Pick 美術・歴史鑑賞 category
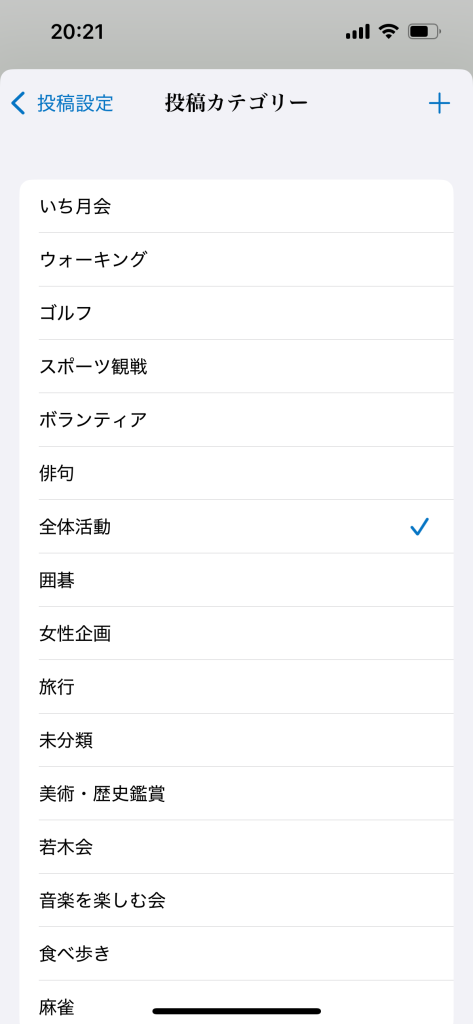This screenshot has height=1024, width=473. [x=236, y=793]
